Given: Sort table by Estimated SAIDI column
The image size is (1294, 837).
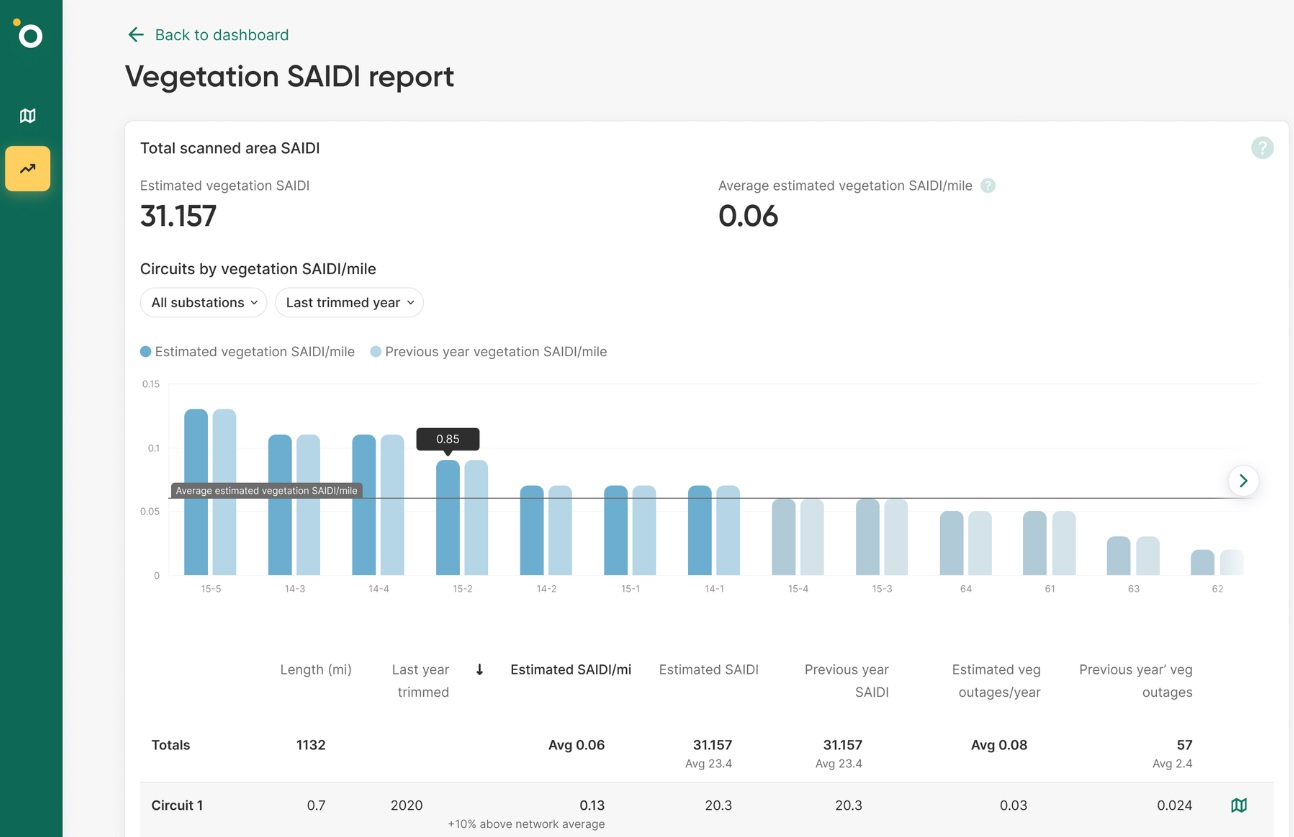Looking at the screenshot, I should point(708,670).
